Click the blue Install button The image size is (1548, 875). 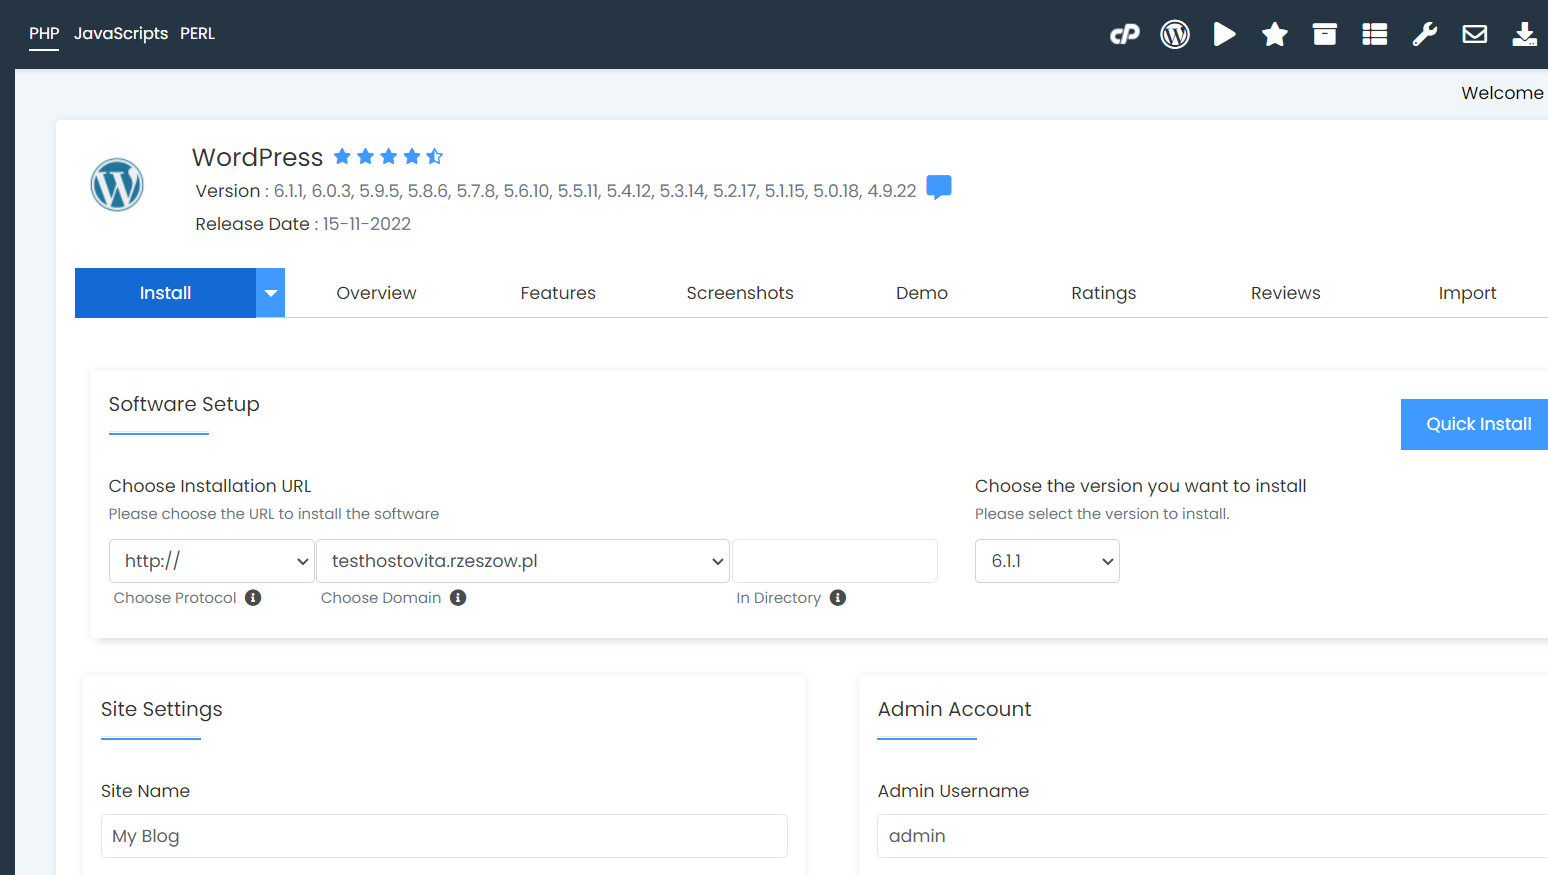[x=165, y=293]
